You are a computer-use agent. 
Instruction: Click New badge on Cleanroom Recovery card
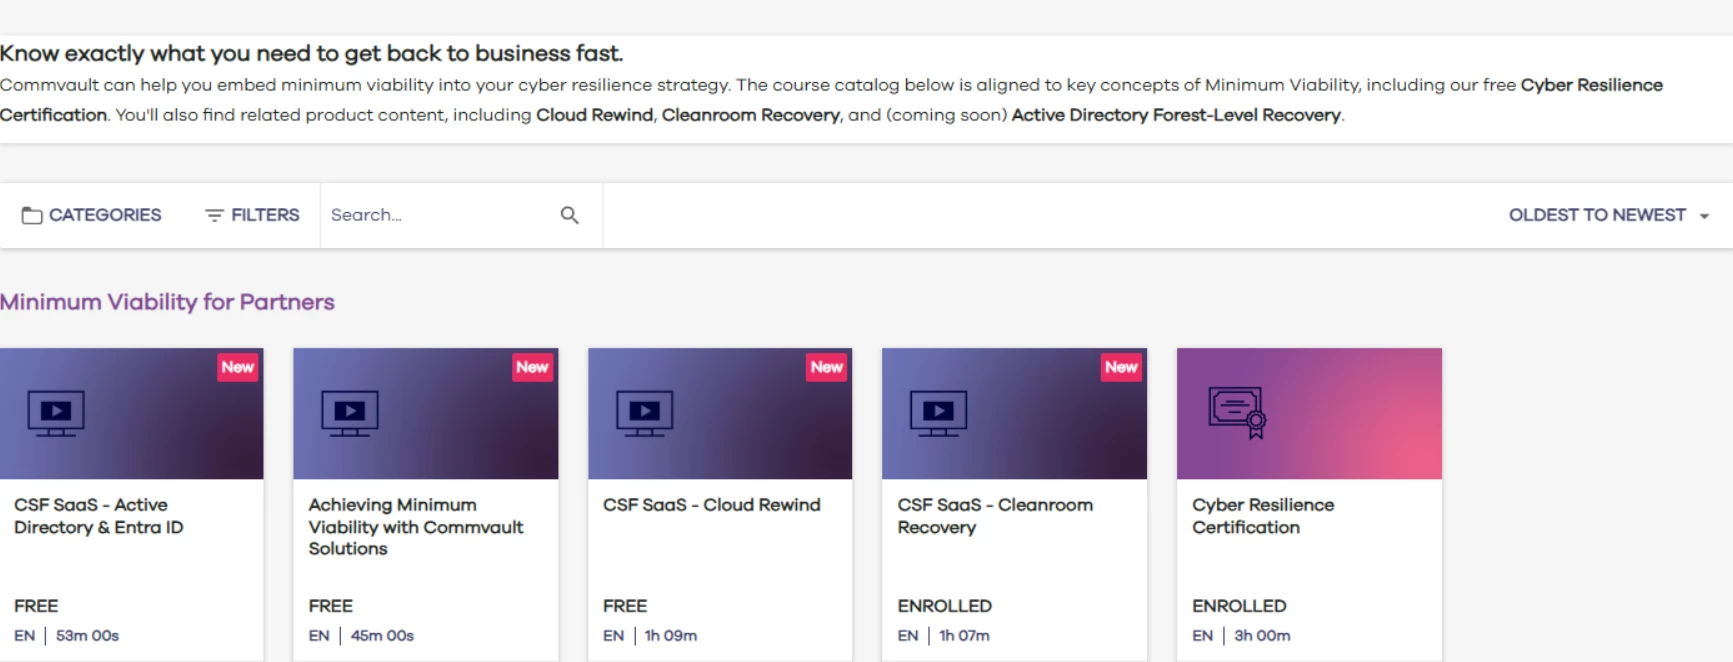1121,367
